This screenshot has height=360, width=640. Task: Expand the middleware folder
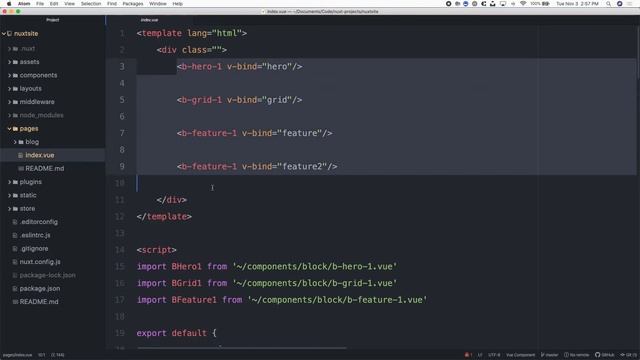pos(9,102)
